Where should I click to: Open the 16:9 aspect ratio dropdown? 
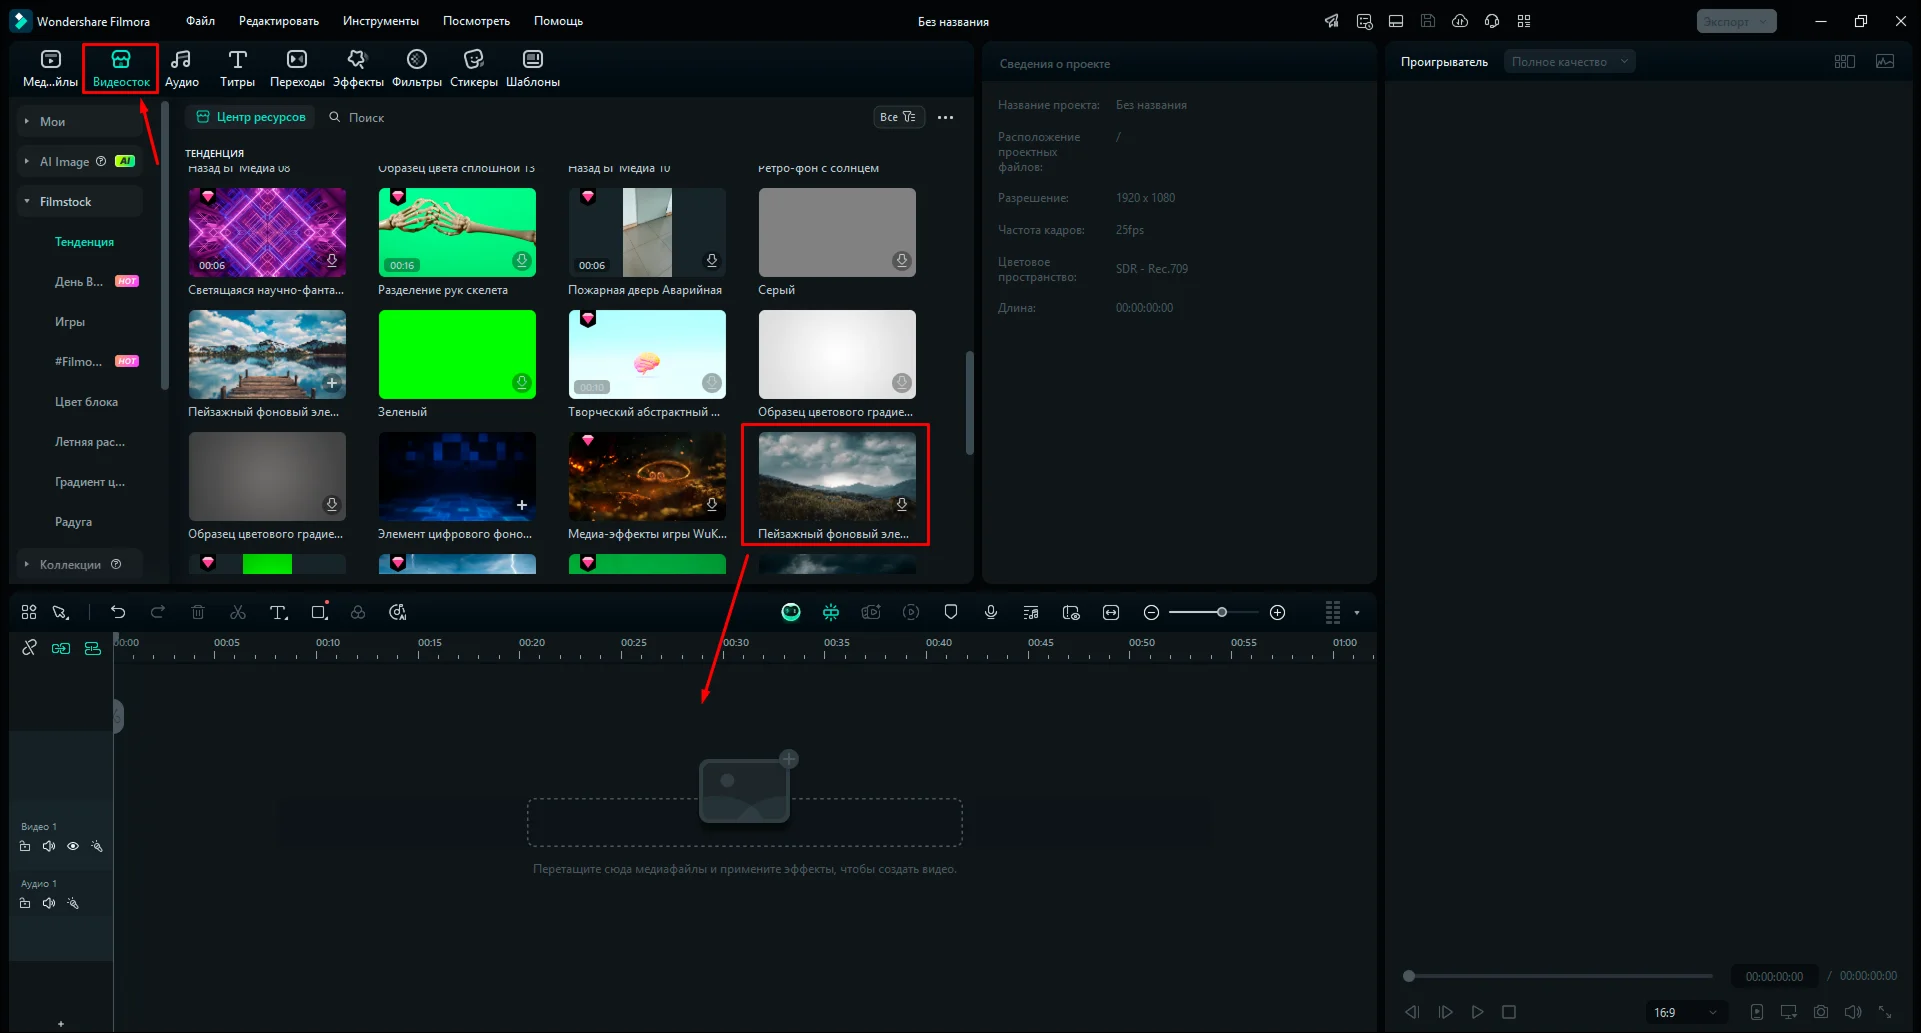(1686, 1012)
